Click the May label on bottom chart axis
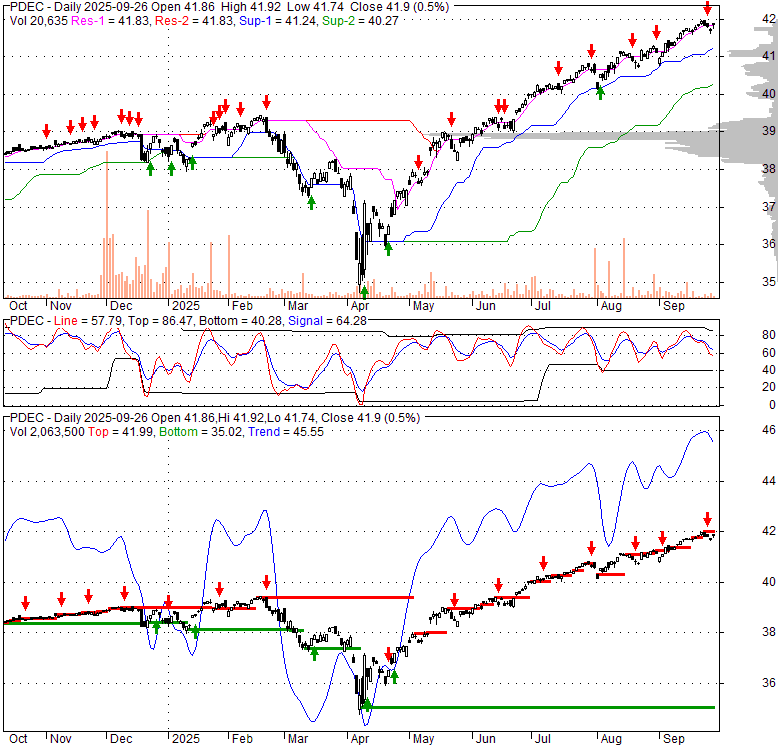 tap(423, 739)
